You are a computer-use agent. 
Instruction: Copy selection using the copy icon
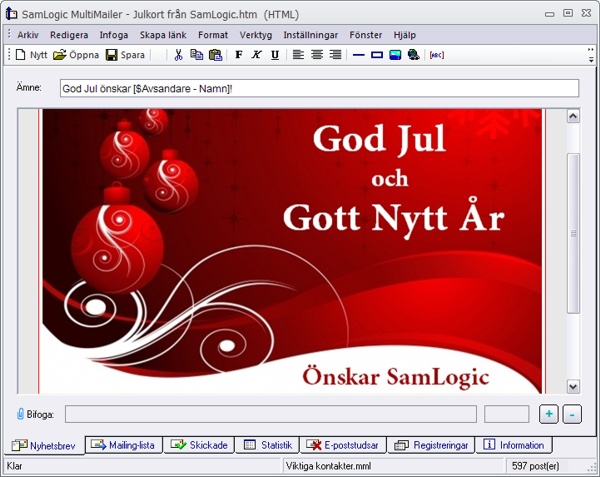(197, 55)
